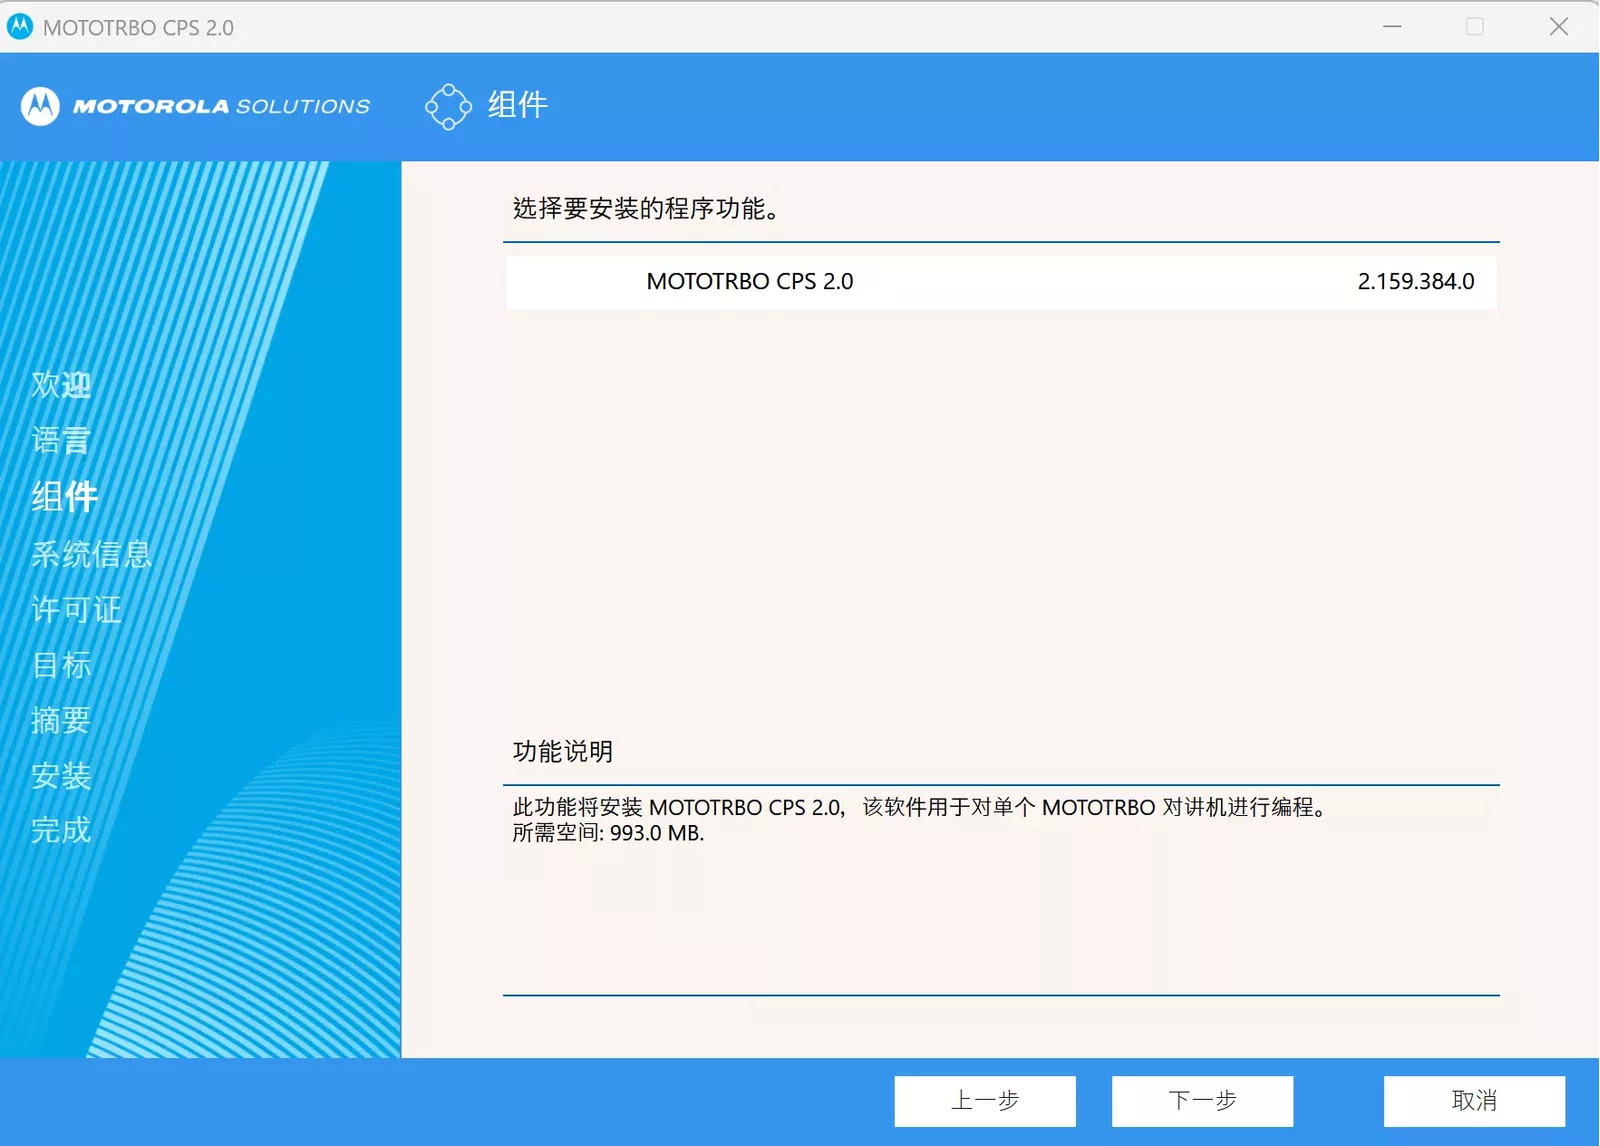Click version number 2.159.384.0

click(1416, 282)
